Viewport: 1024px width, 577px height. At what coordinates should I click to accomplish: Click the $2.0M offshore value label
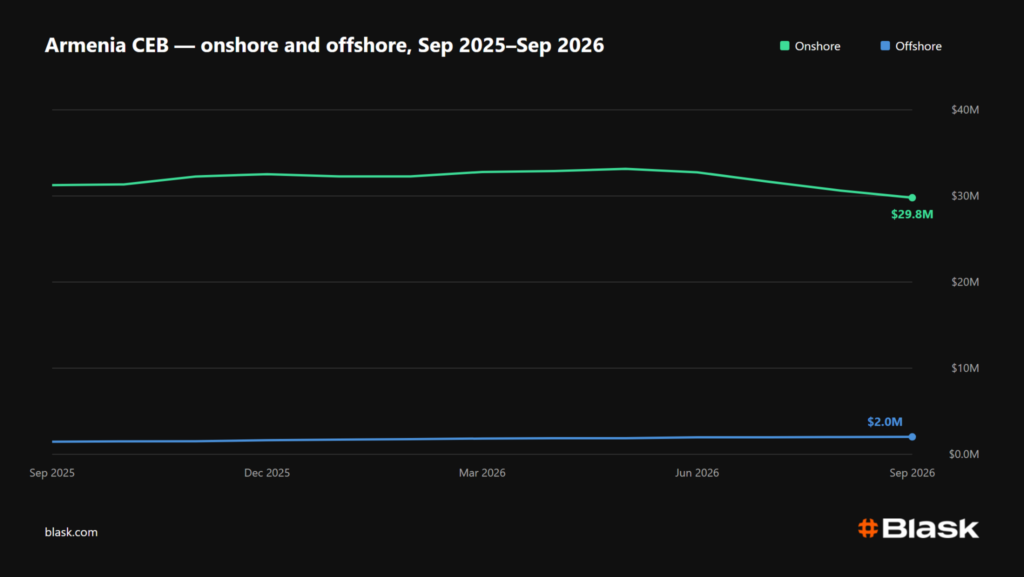(885, 422)
